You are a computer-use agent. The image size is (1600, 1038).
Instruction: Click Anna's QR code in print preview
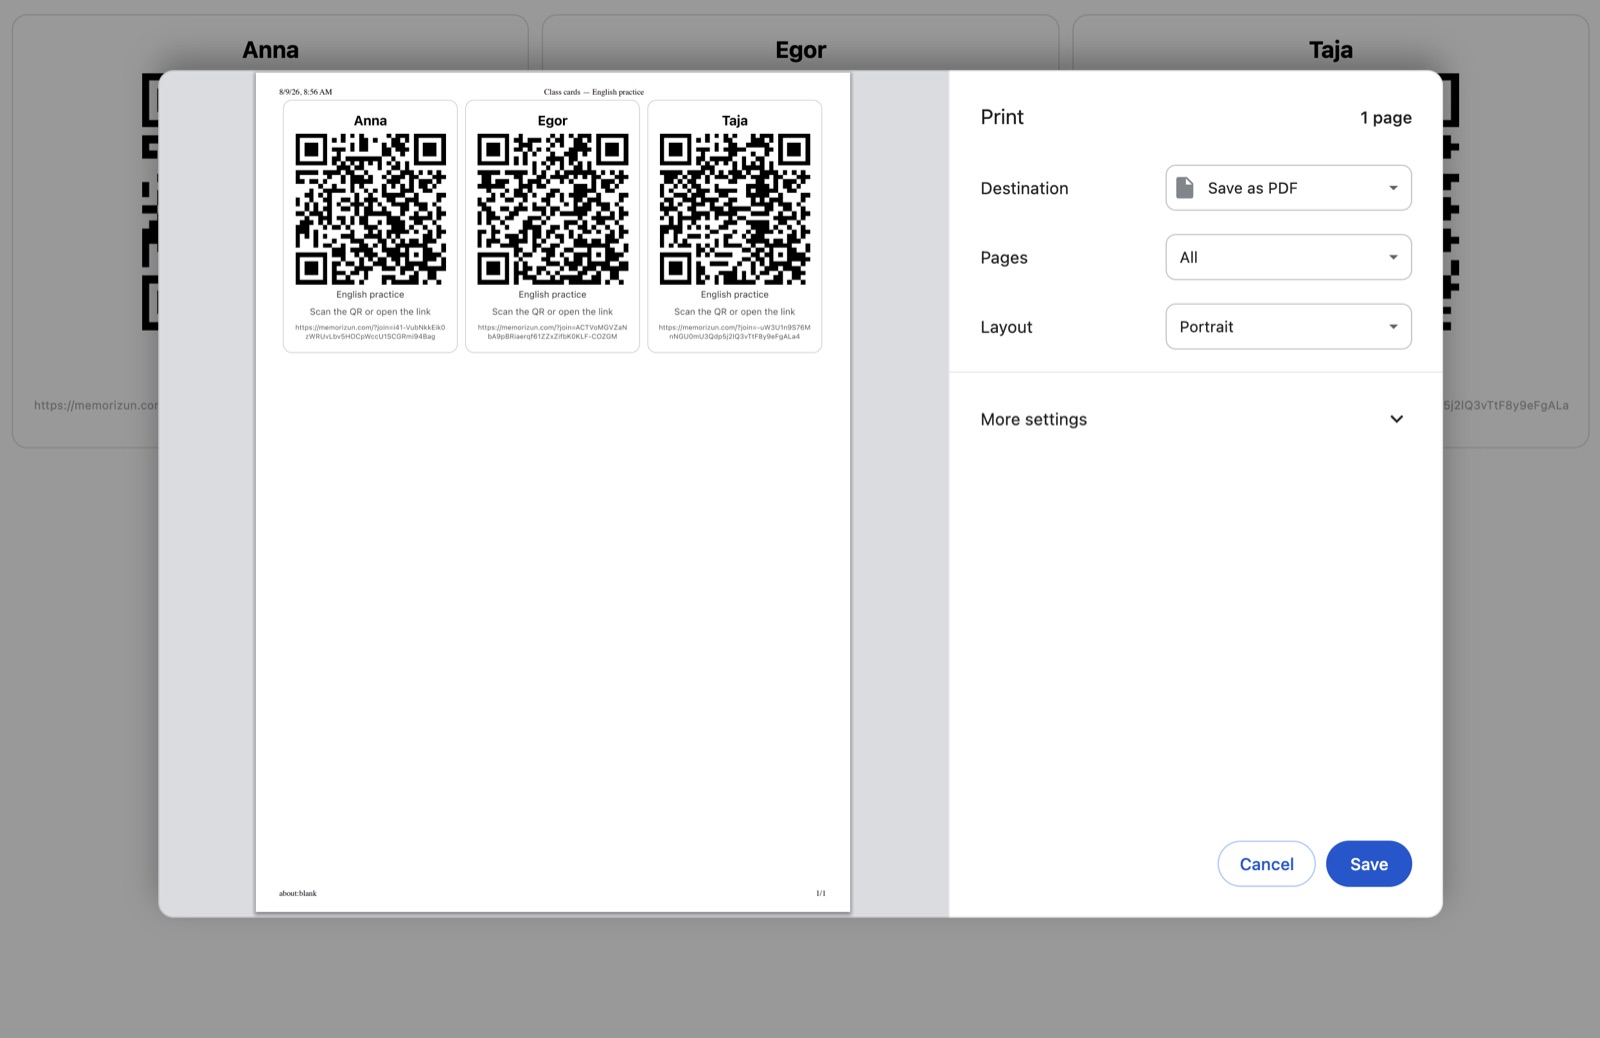[x=370, y=210]
